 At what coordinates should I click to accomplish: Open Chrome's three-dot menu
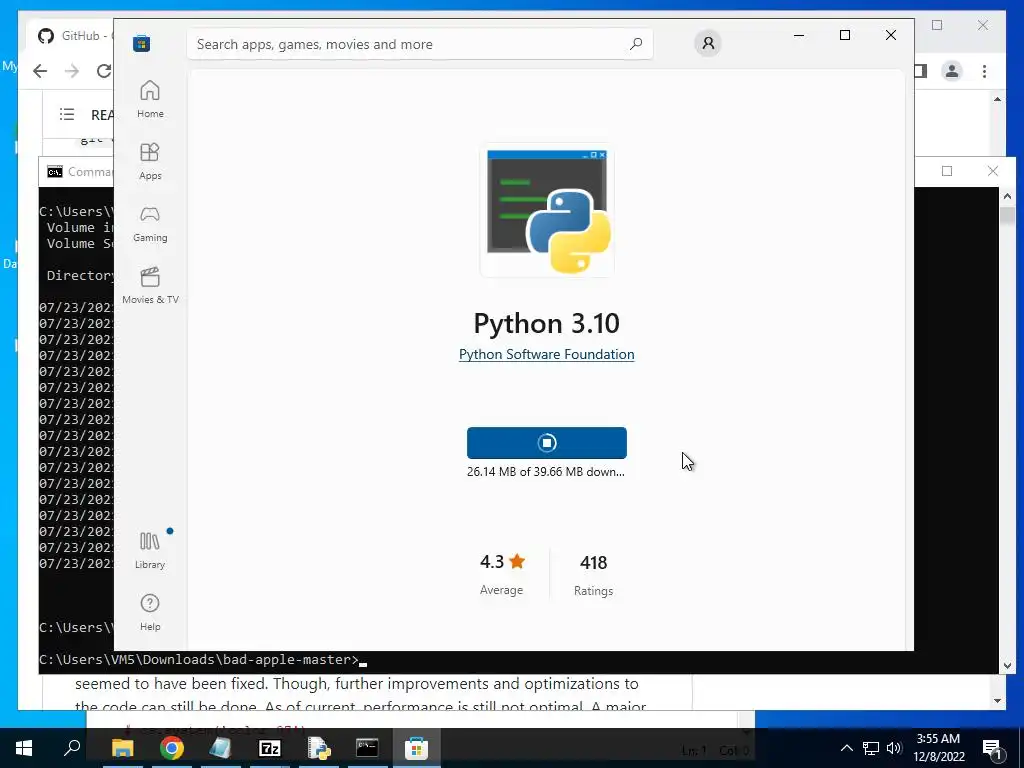[984, 71]
